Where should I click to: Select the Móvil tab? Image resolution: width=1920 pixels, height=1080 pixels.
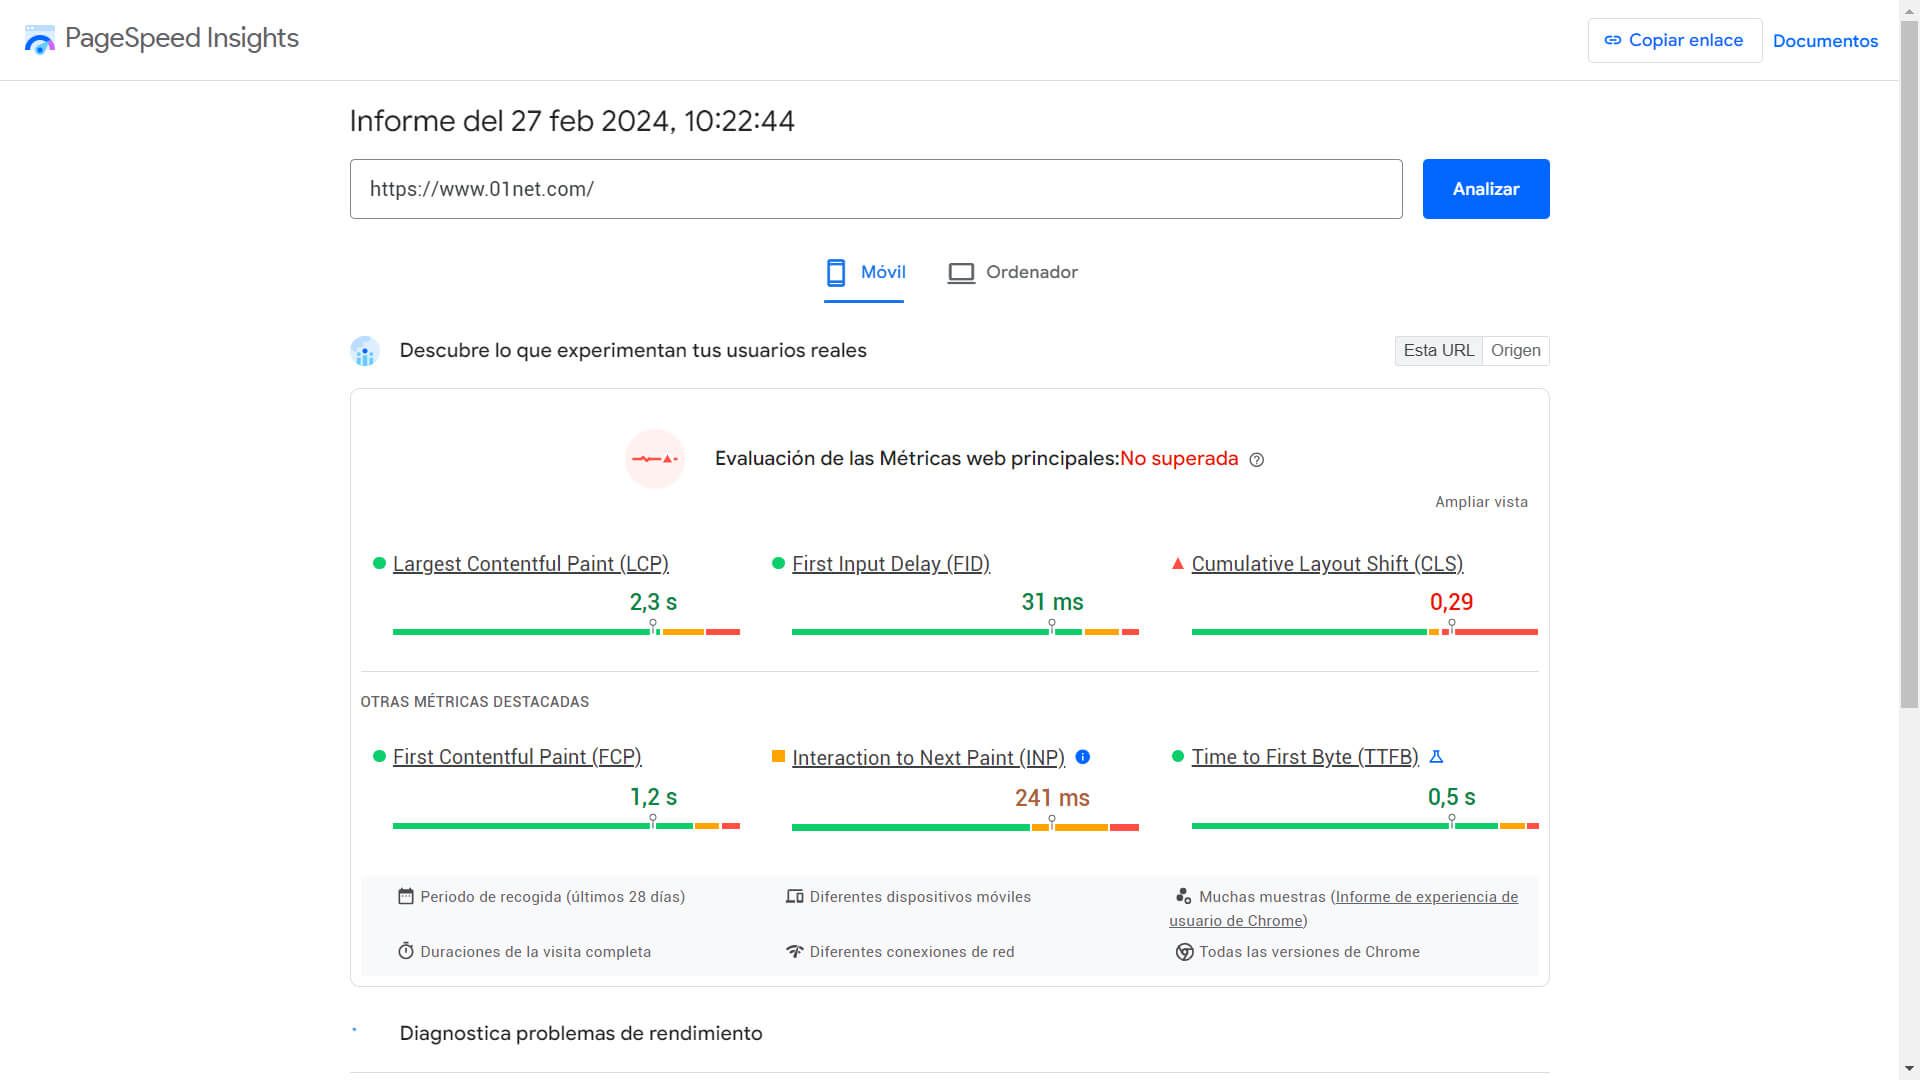(865, 272)
